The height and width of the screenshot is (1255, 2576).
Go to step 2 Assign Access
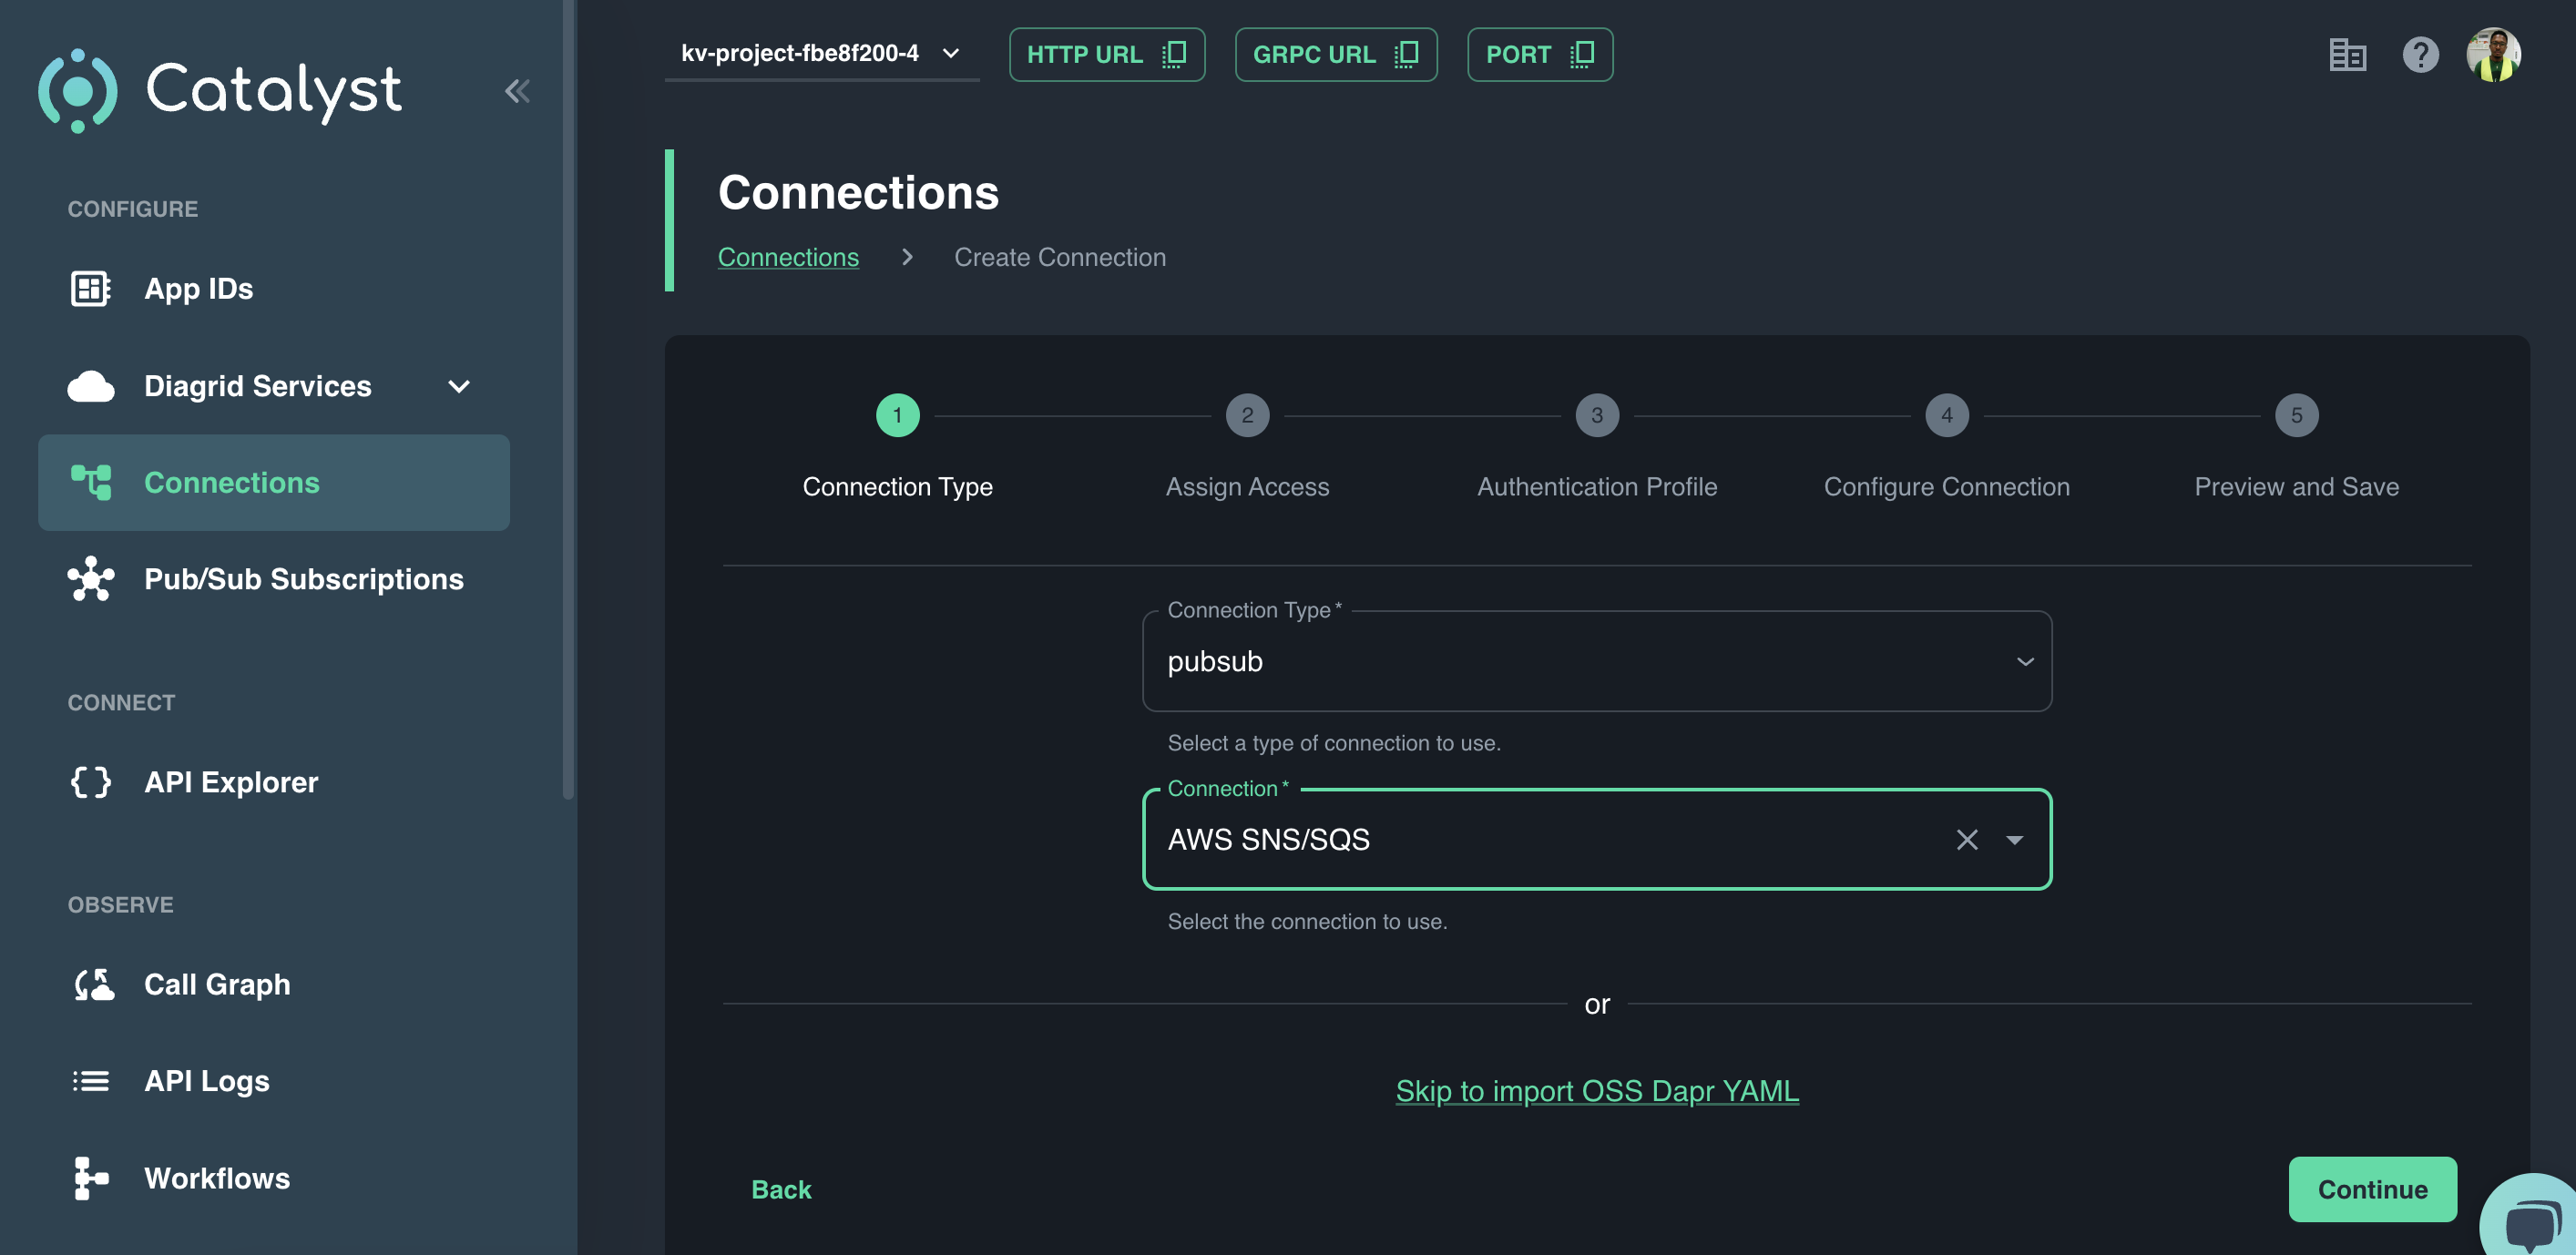(1247, 415)
